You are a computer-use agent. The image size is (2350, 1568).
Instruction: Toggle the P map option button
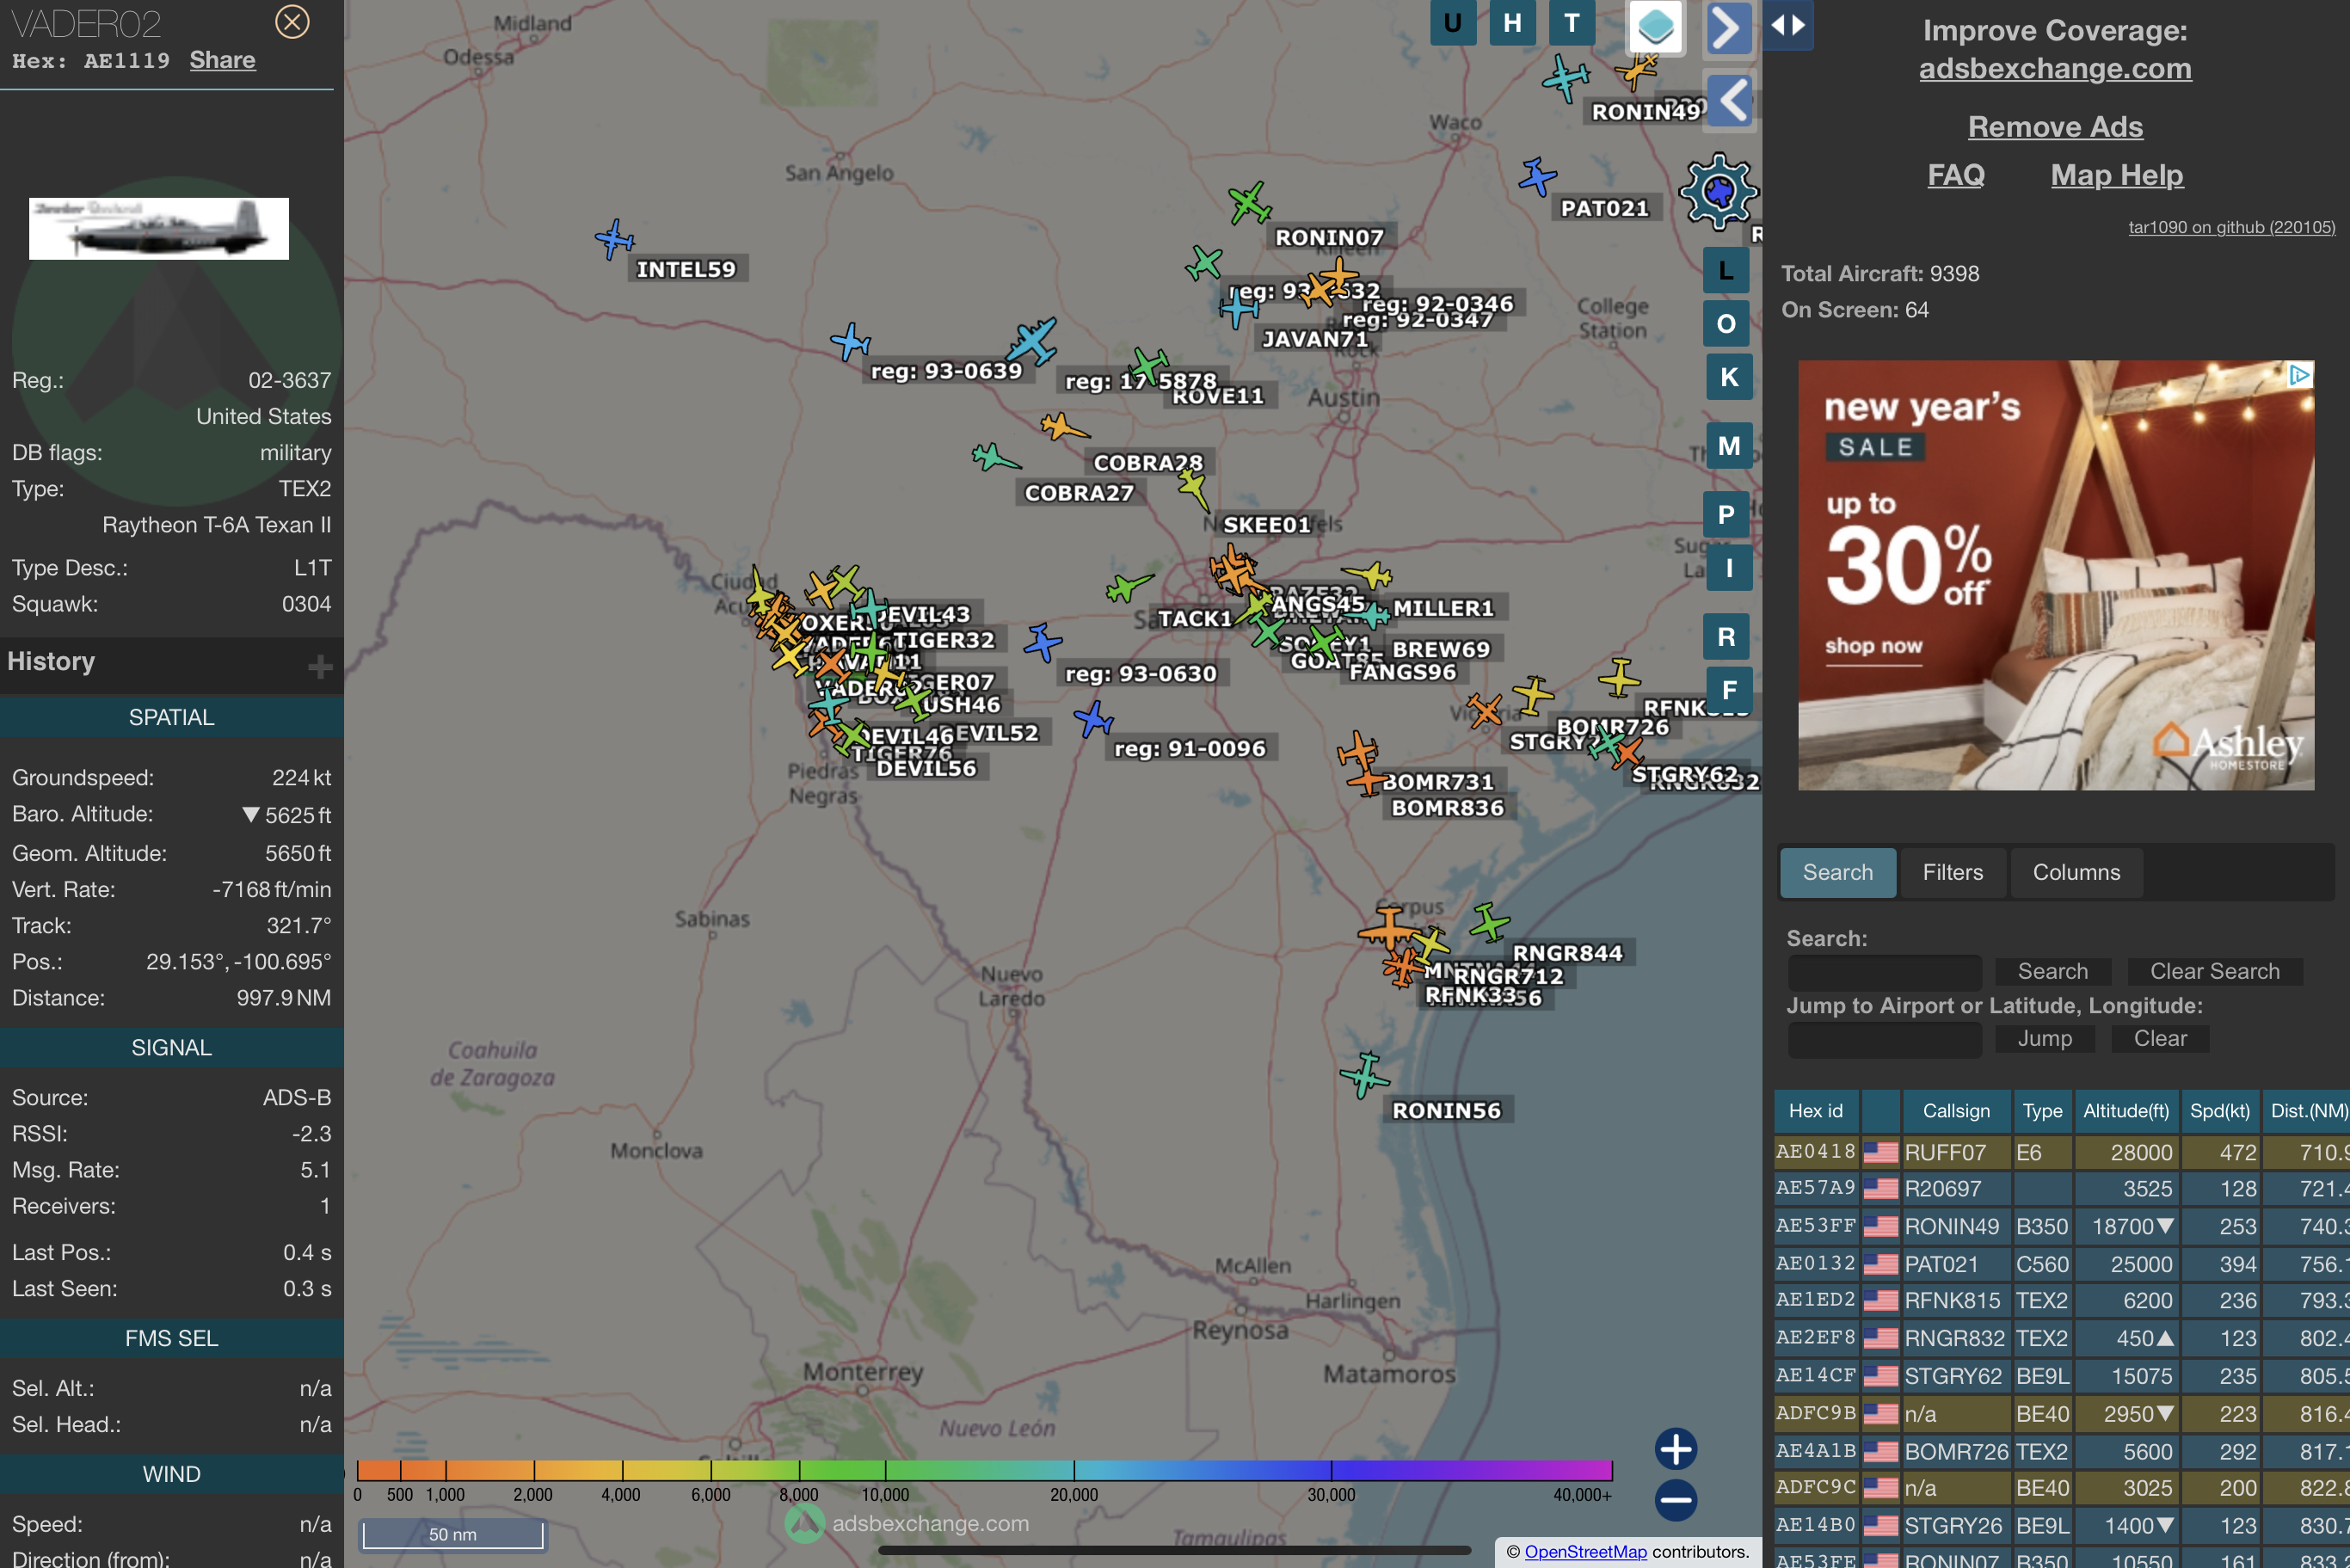pyautogui.click(x=1726, y=514)
